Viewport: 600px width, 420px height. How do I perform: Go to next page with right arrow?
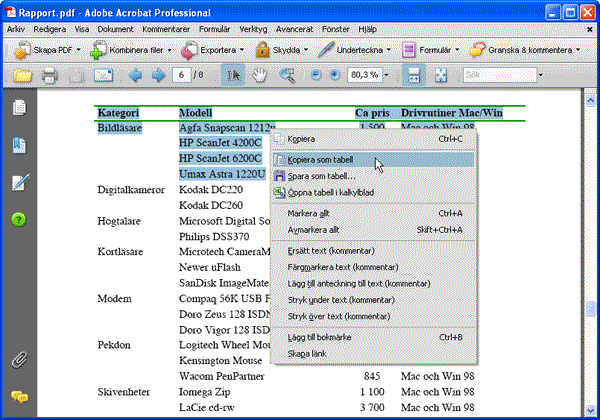point(158,75)
